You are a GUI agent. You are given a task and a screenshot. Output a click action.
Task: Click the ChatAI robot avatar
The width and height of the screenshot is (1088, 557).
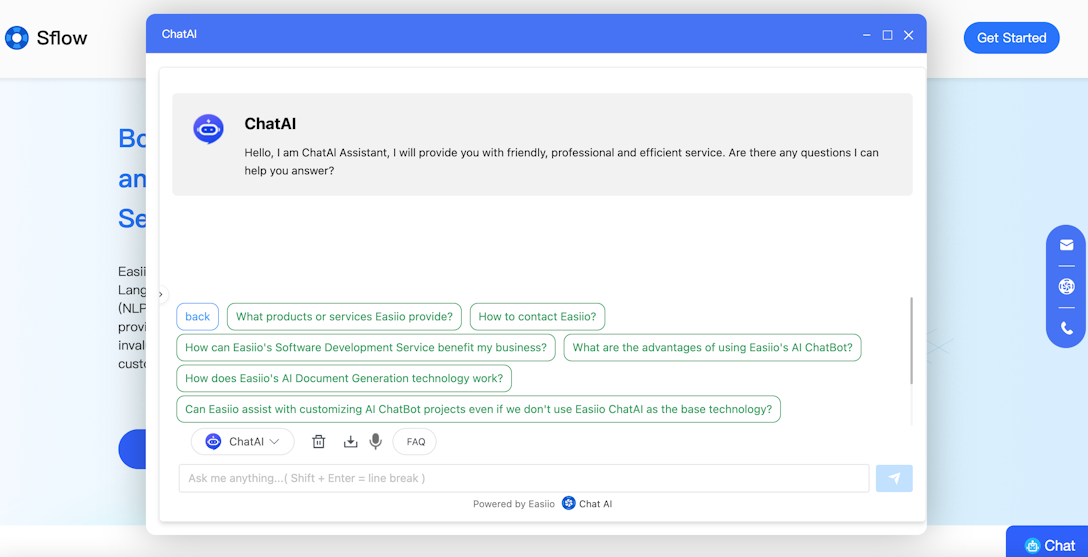[208, 129]
